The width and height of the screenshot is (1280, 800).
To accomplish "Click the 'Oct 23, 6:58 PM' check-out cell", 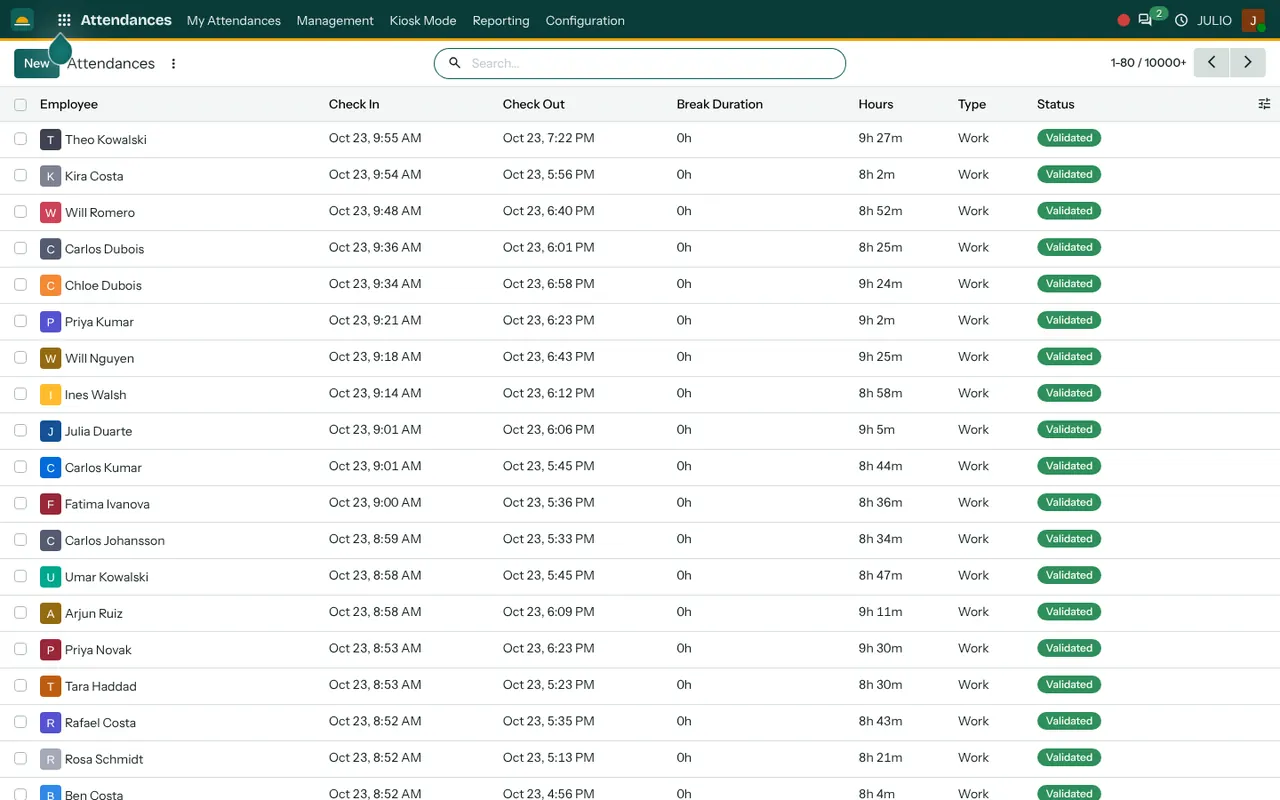I will (549, 284).
